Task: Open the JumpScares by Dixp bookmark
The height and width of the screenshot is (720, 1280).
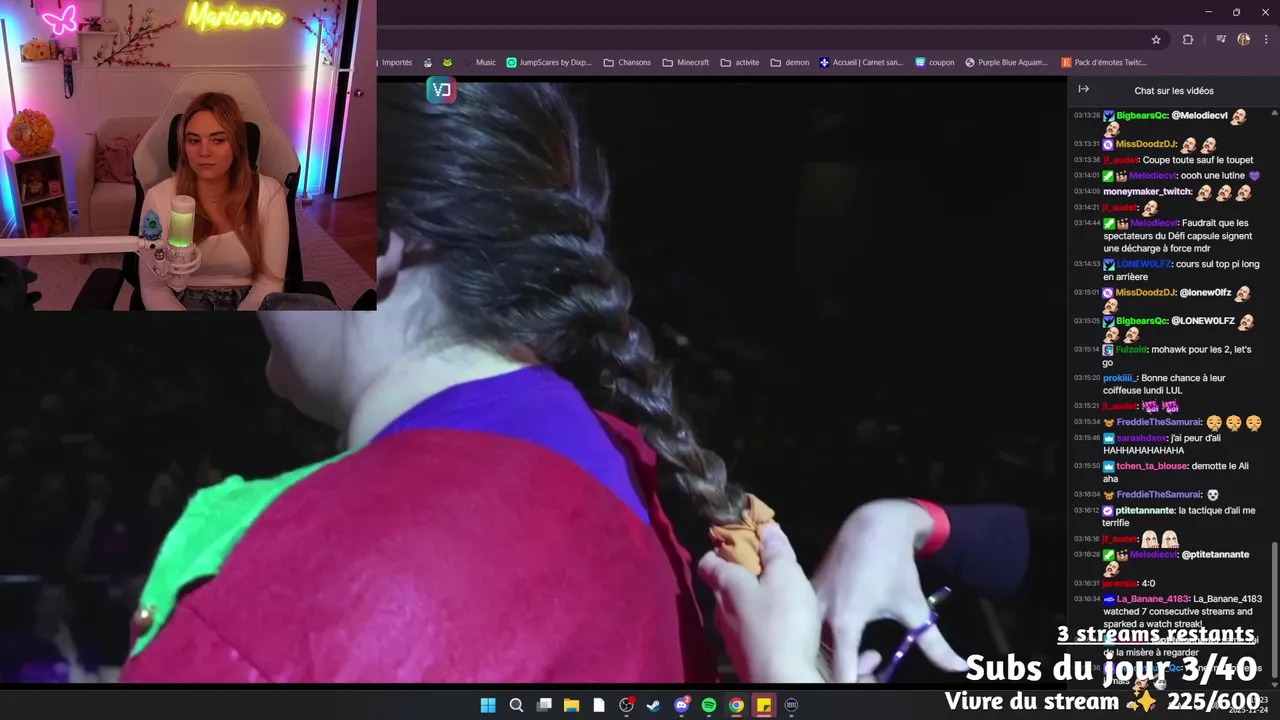Action: click(x=549, y=62)
